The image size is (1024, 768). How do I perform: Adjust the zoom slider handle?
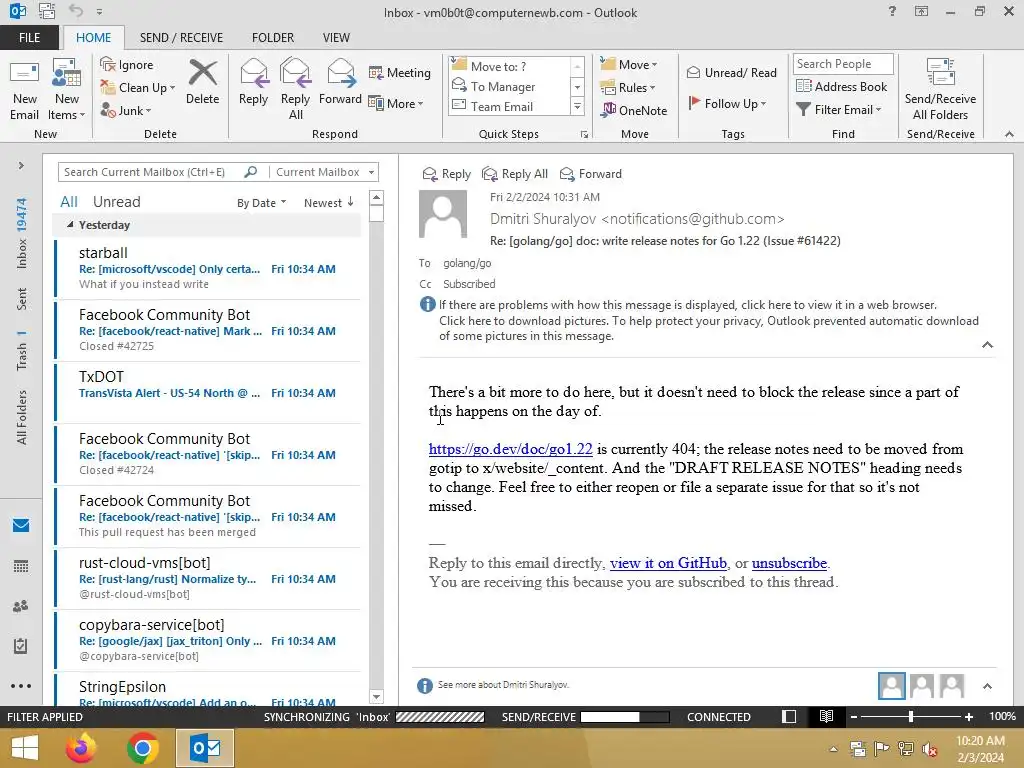pos(911,716)
